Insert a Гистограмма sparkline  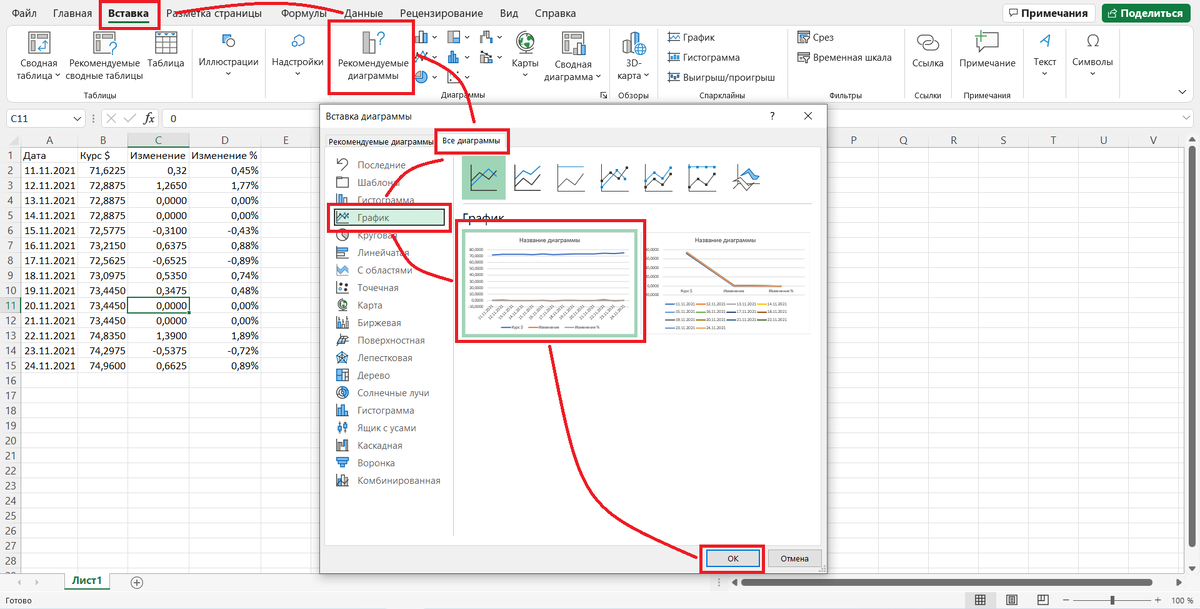pyautogui.click(x=704, y=58)
